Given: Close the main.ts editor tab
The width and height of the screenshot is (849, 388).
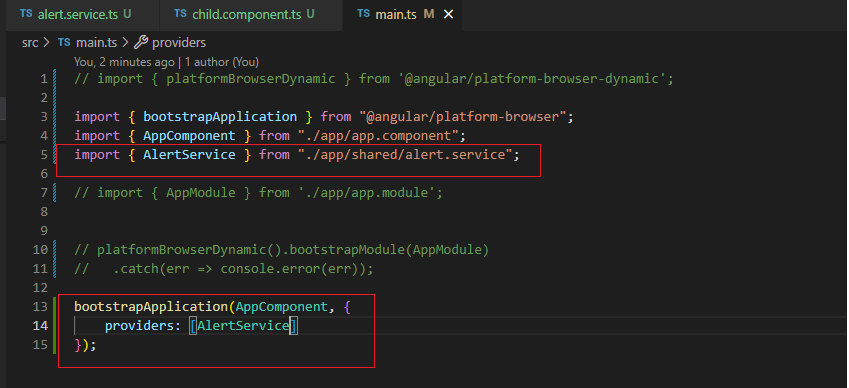Looking at the screenshot, I should [448, 15].
